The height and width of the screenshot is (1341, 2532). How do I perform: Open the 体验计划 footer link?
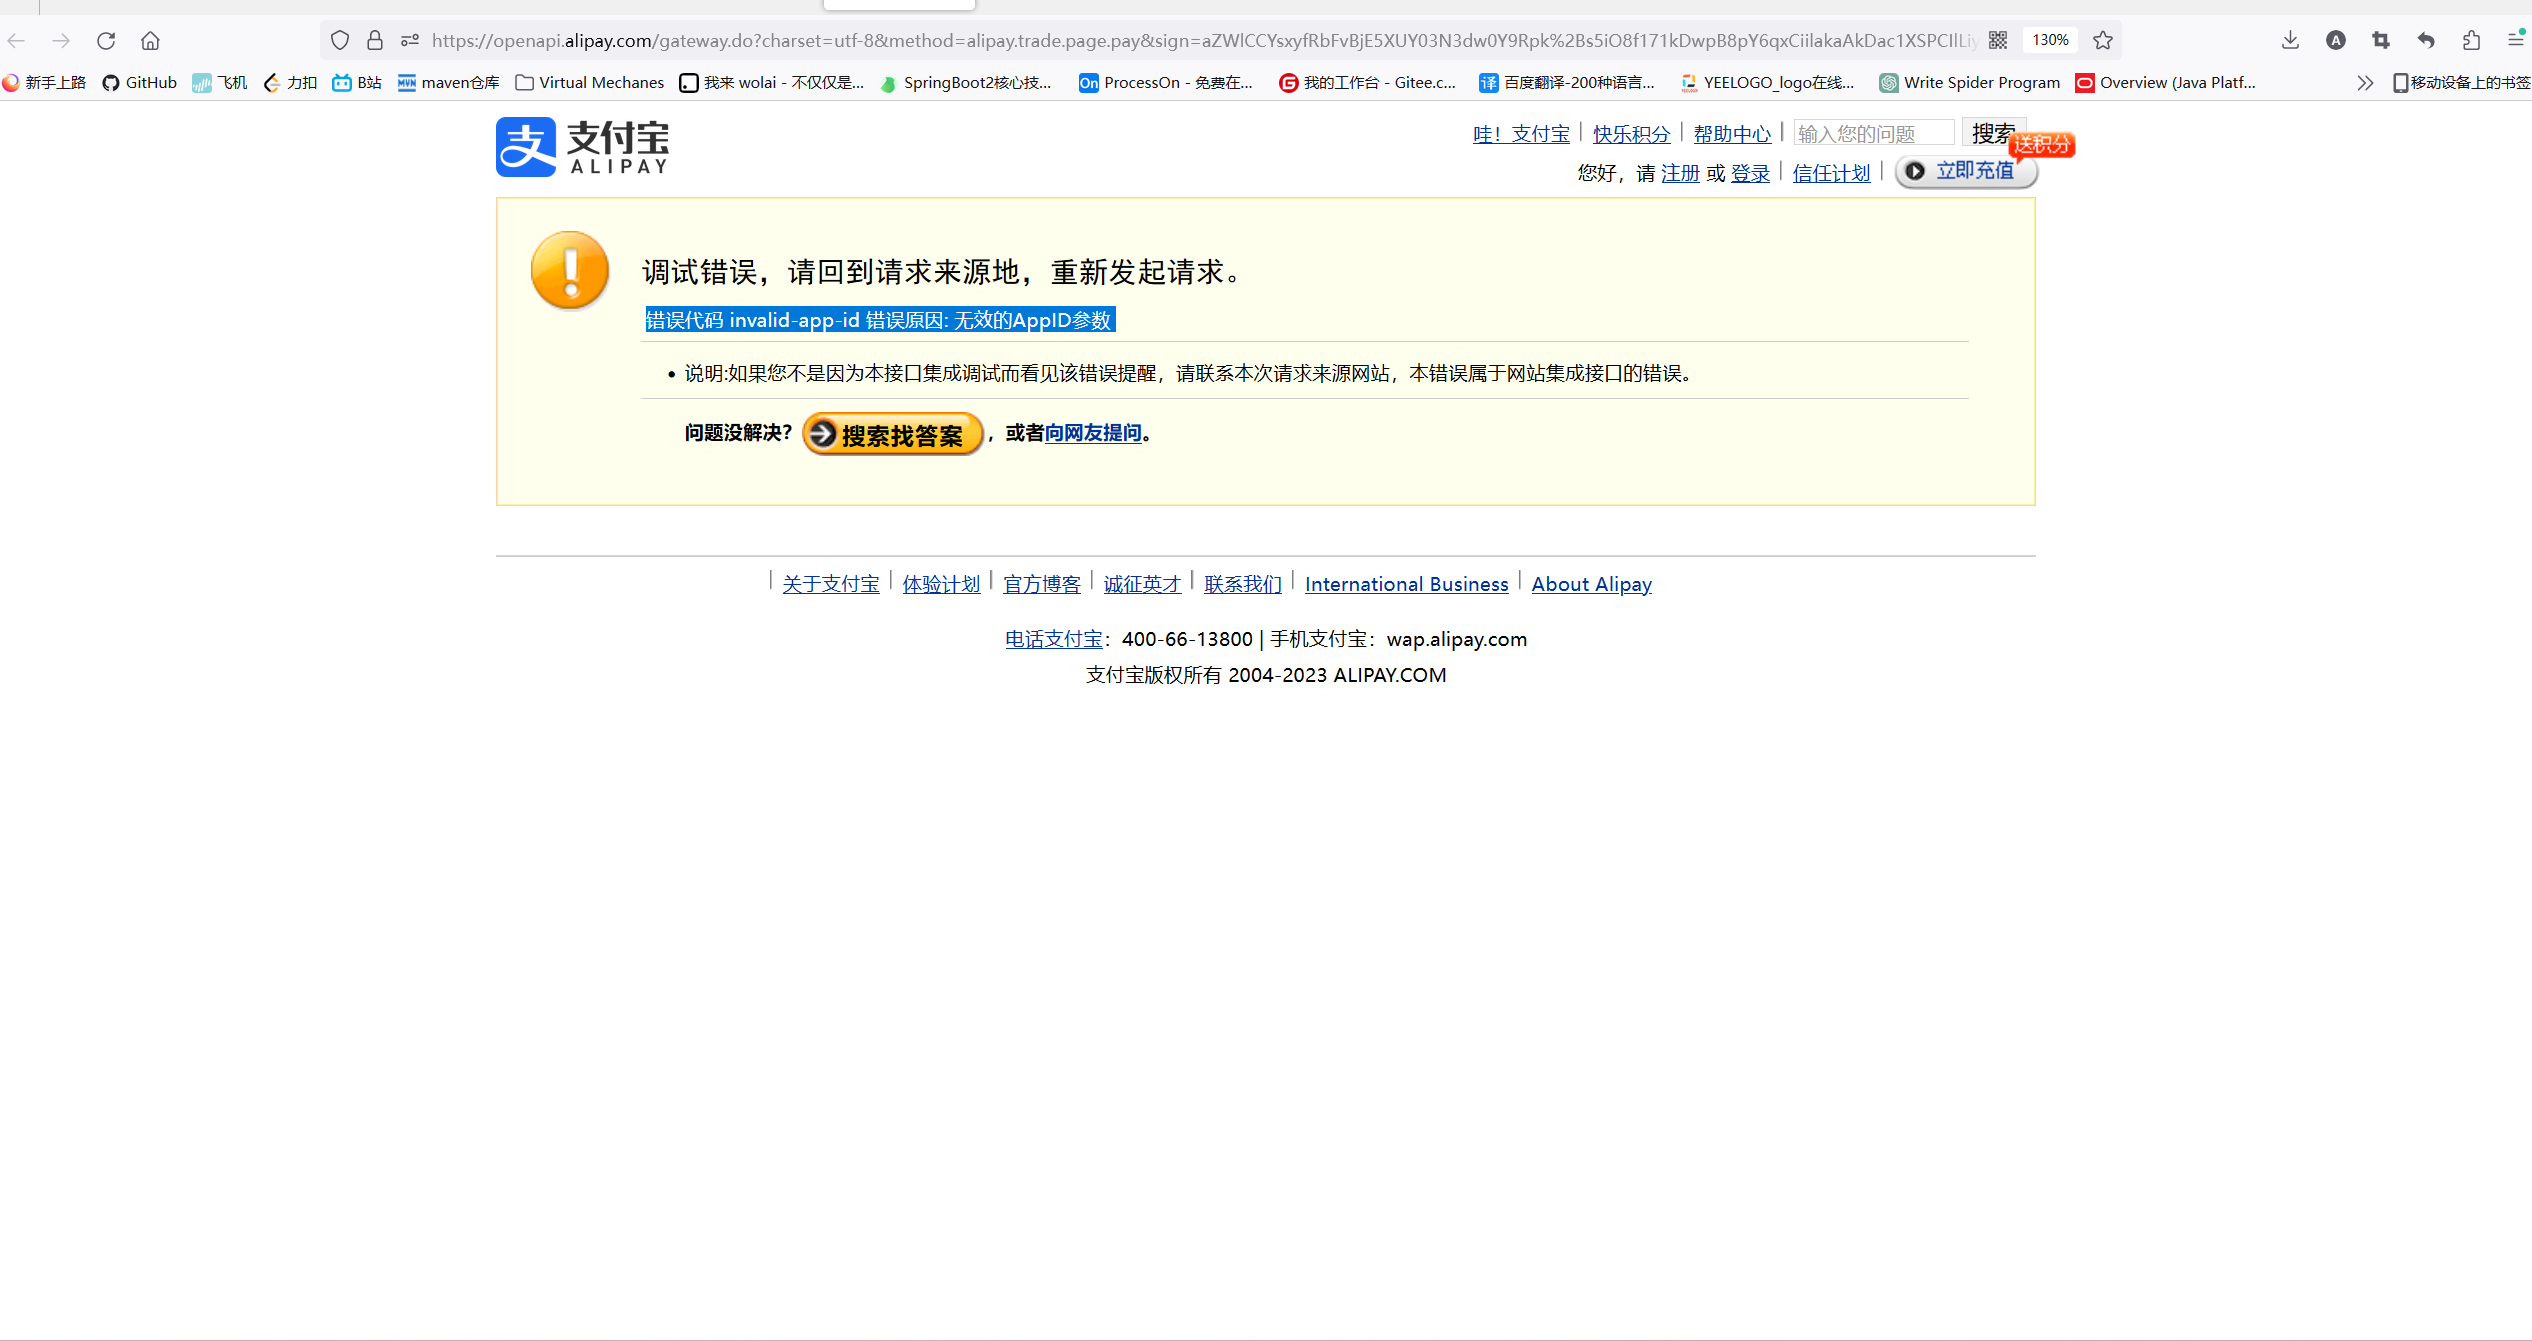click(941, 584)
